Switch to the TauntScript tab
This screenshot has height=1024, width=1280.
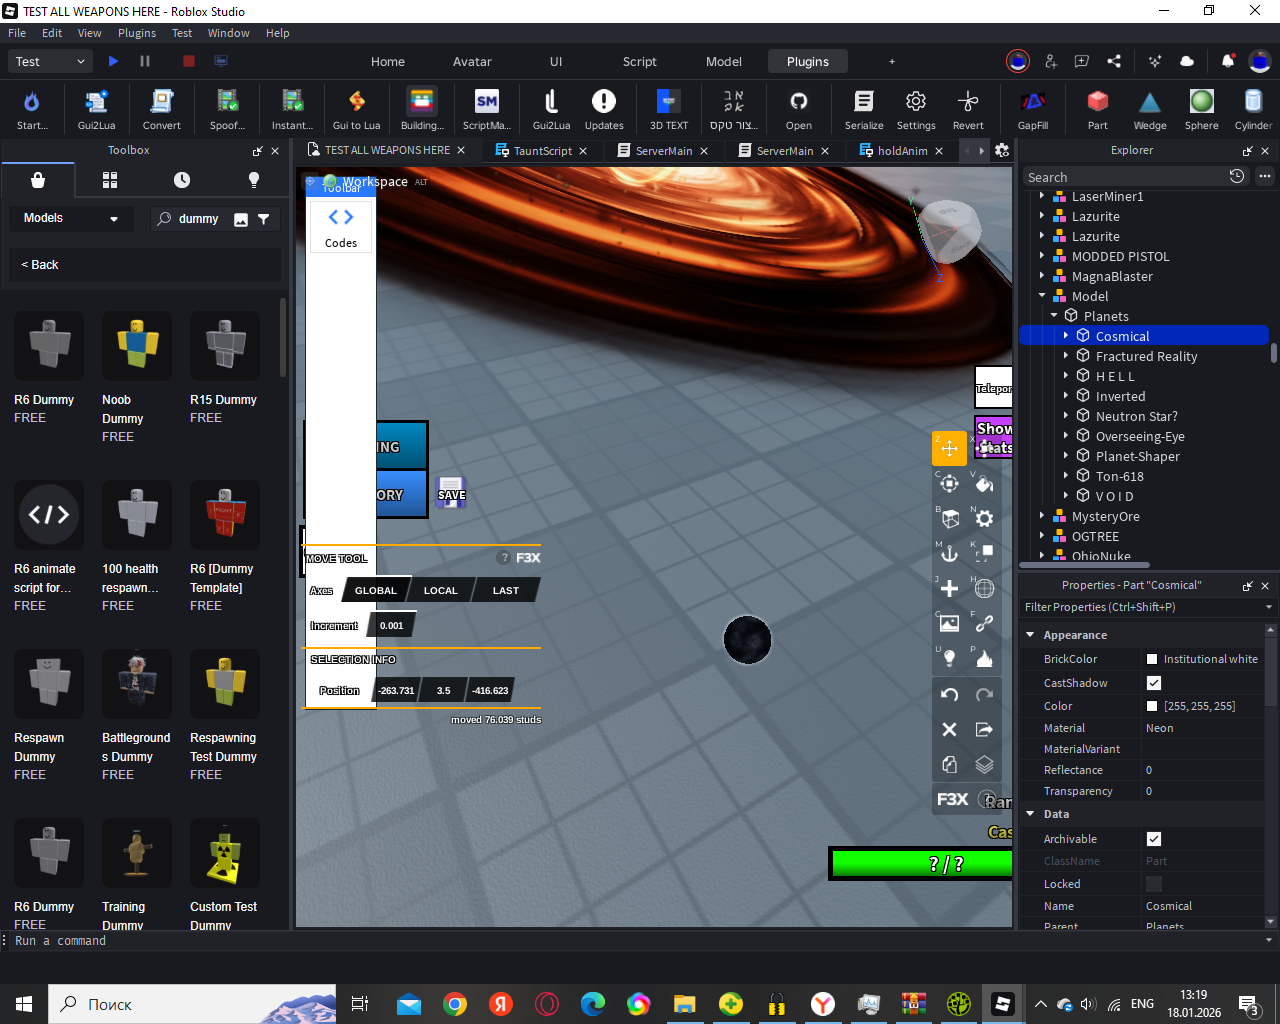point(542,151)
